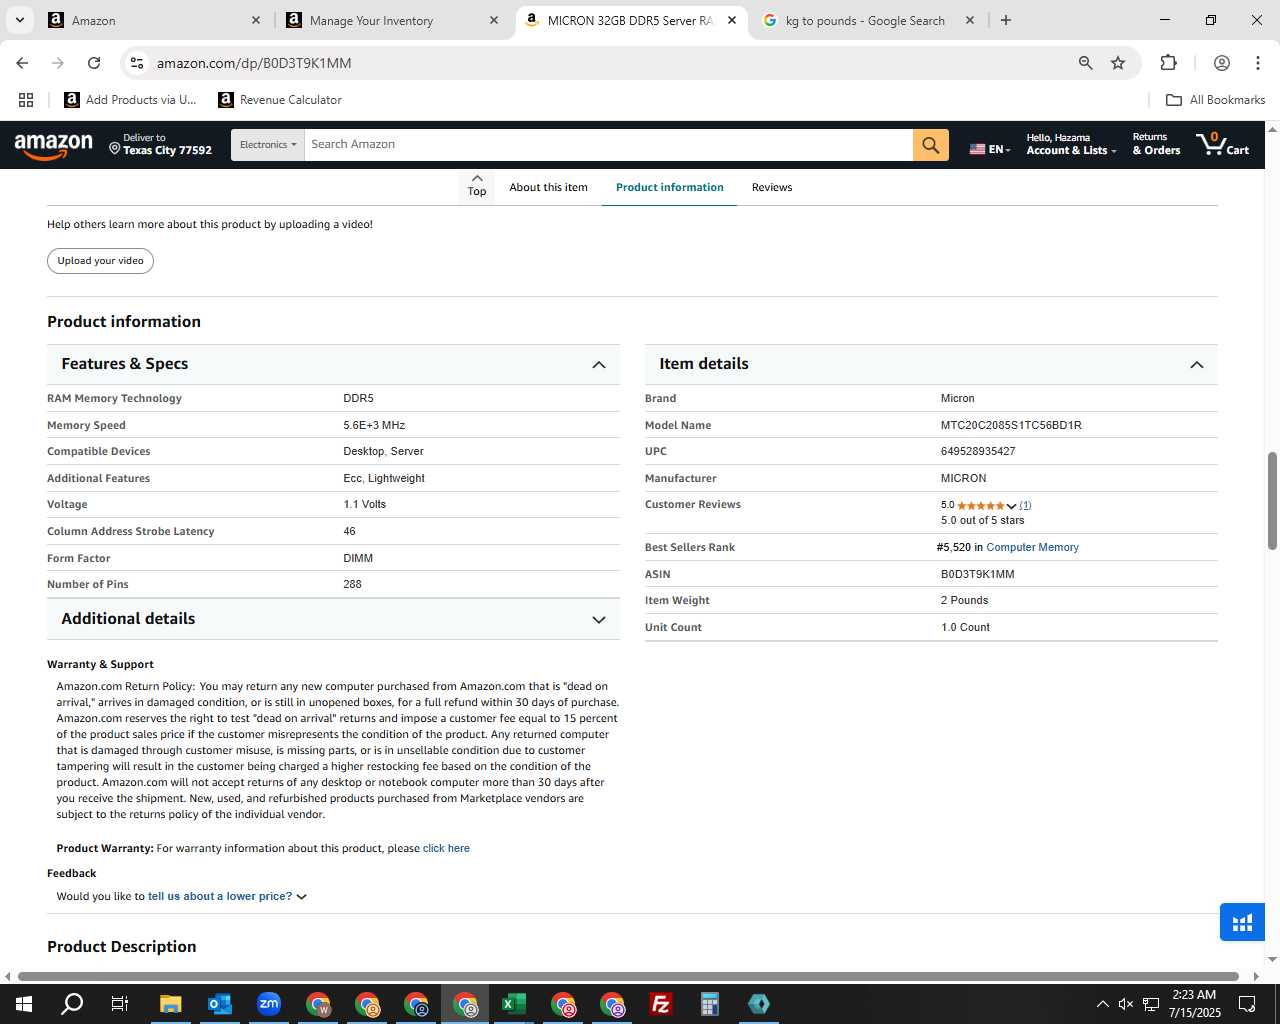Screen dimensions: 1280x1024
Task: Click the browser address bar URL
Action: click(x=254, y=63)
